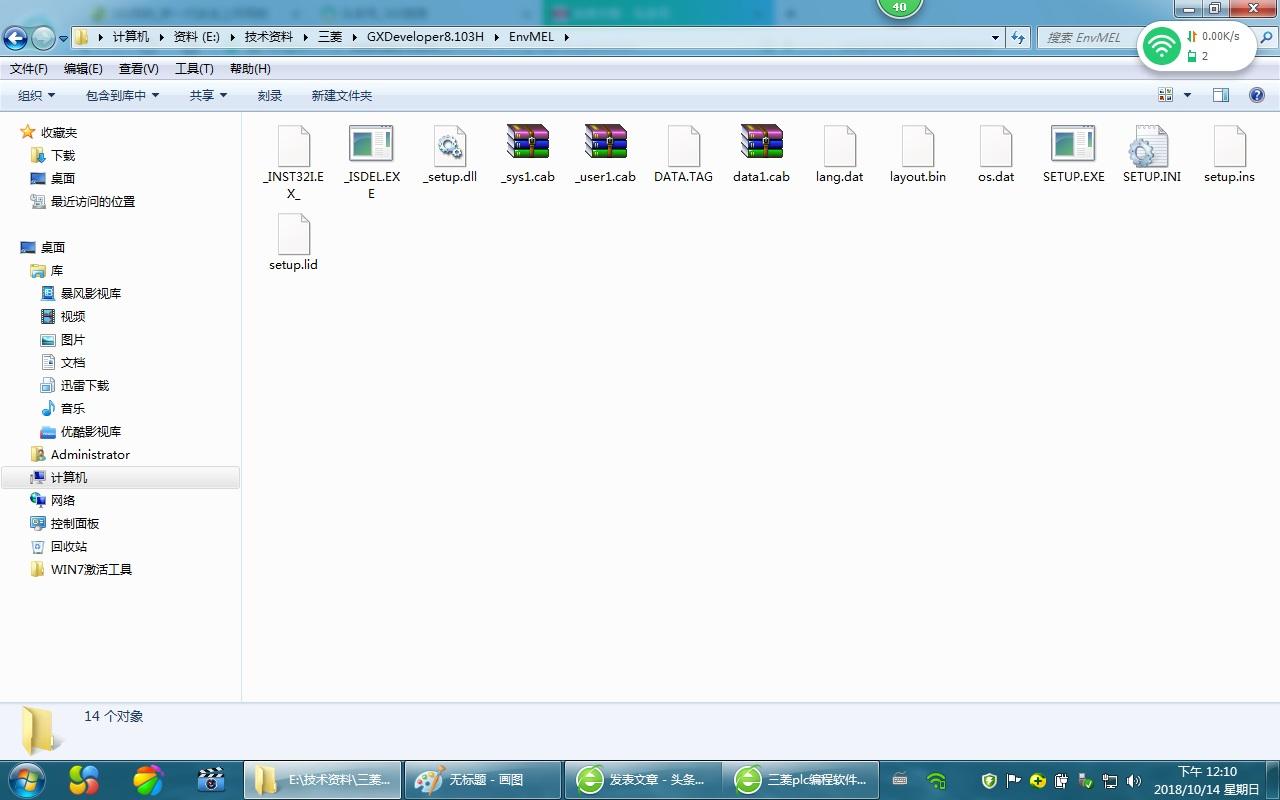1280x800 pixels.
Task: Open the 文件(F) menu
Action: (x=29, y=69)
